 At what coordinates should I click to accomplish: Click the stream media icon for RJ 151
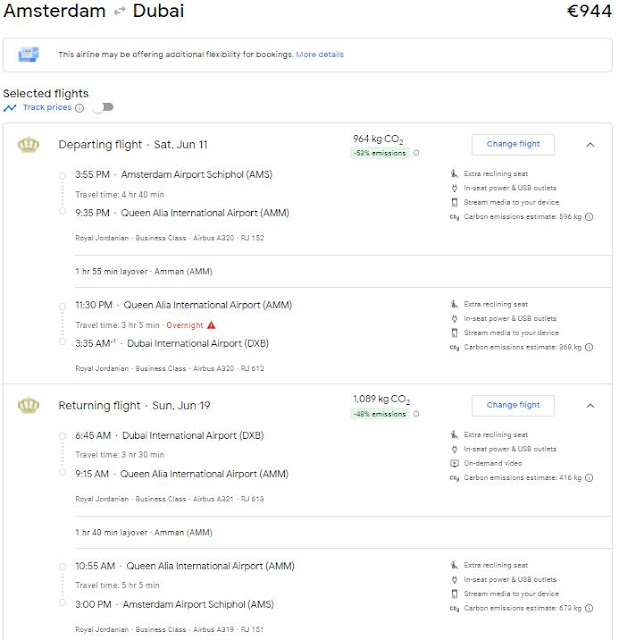[454, 594]
